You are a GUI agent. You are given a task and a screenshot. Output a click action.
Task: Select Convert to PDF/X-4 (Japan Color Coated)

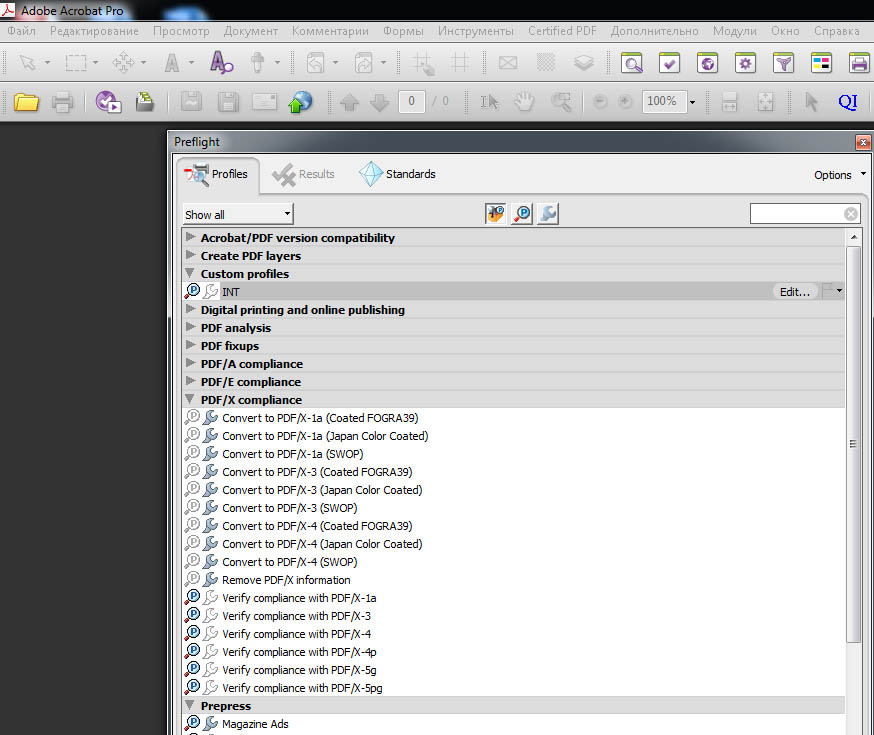tap(513, 544)
